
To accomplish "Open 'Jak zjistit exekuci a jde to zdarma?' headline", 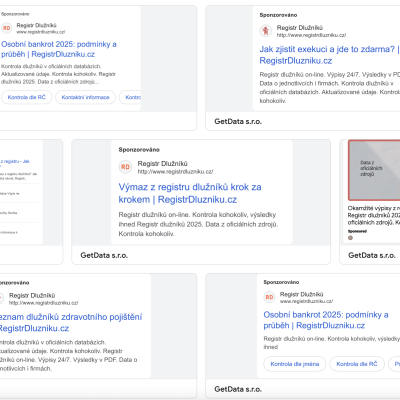I will point(329,55).
